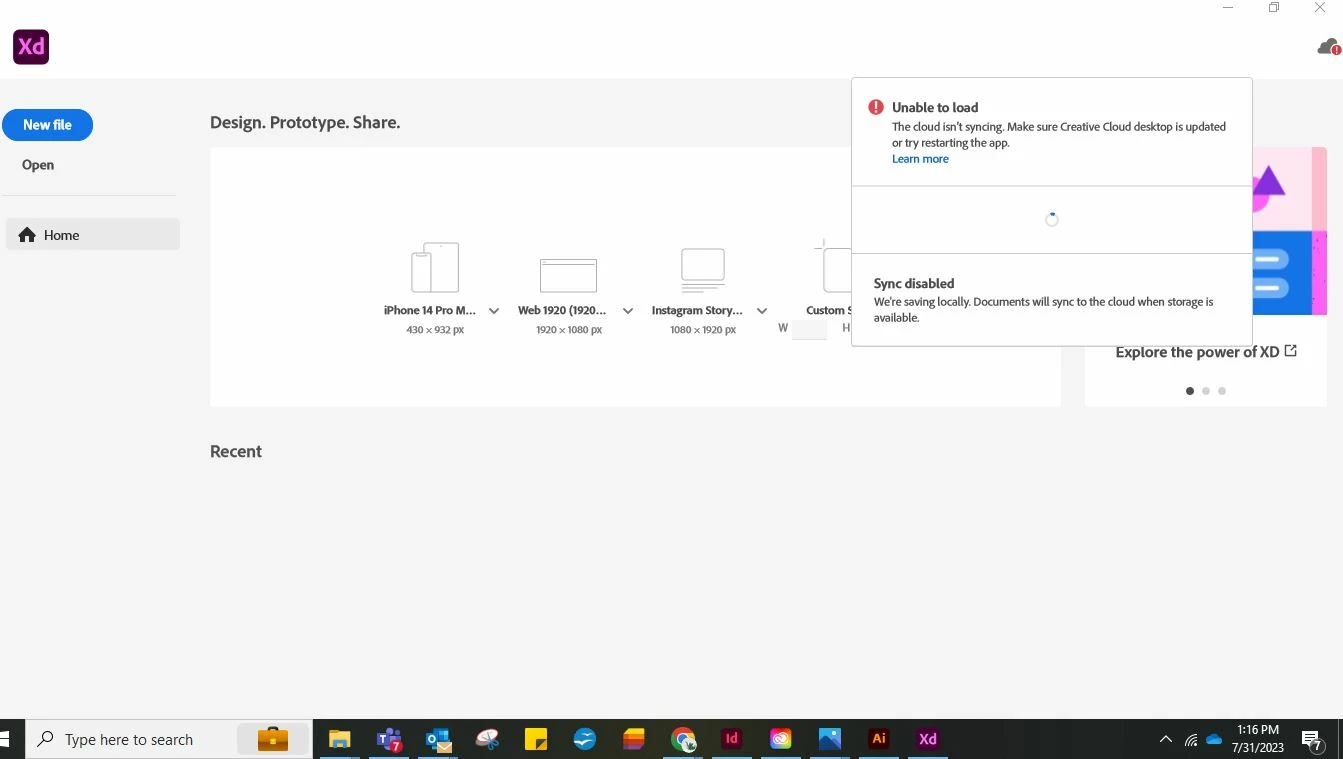Click the custom width W input field
1343x759 pixels.
pyautogui.click(x=809, y=329)
